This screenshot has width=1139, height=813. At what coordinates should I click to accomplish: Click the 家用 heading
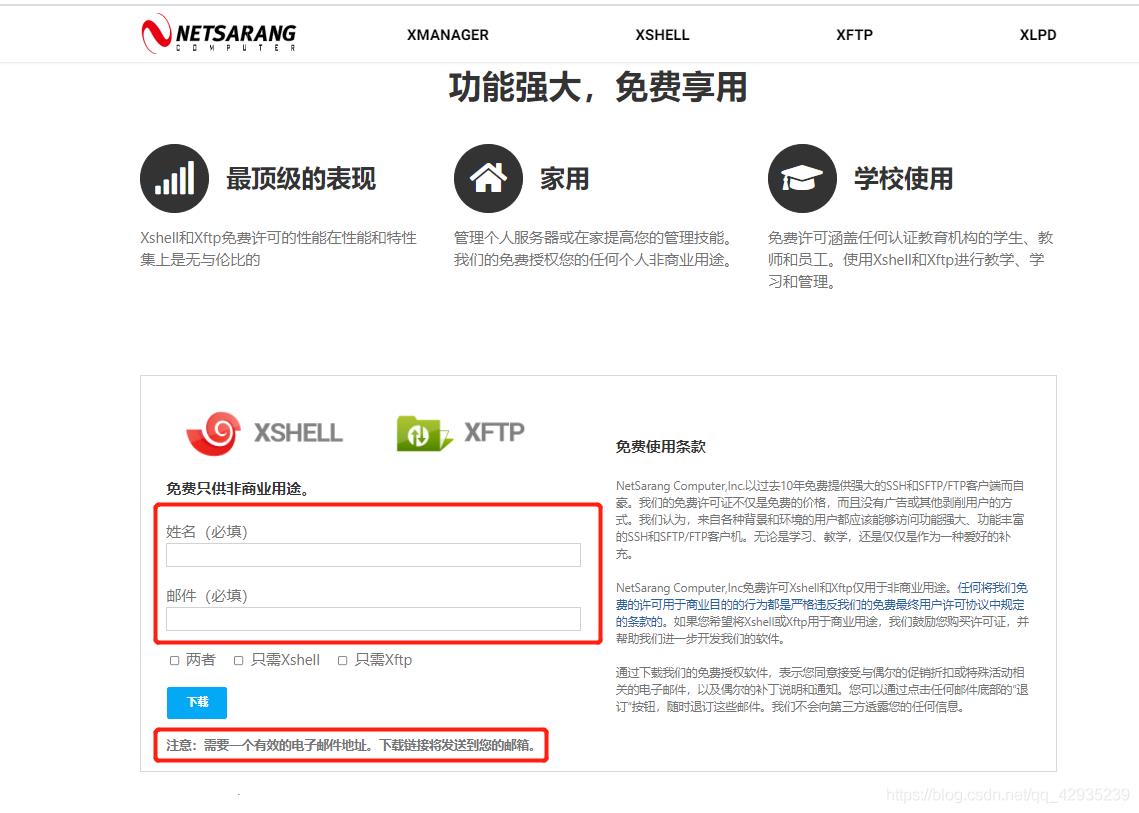[x=564, y=179]
